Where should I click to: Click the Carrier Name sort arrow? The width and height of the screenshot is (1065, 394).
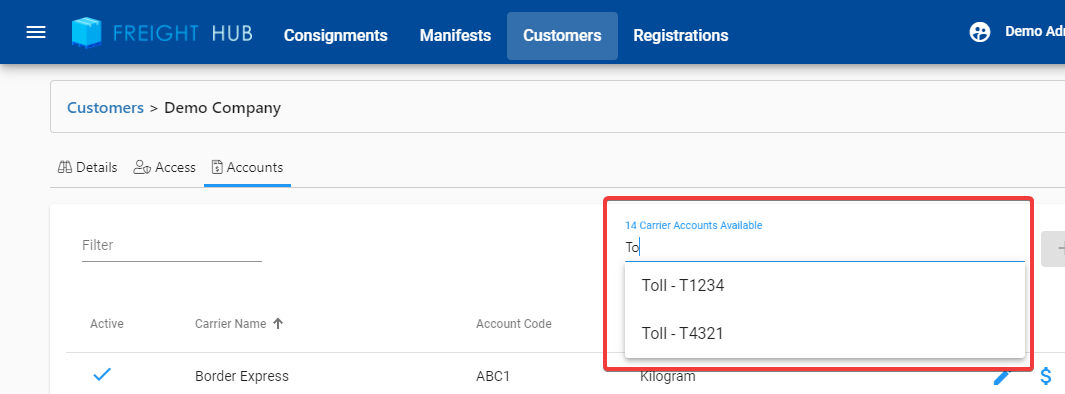[x=278, y=323]
